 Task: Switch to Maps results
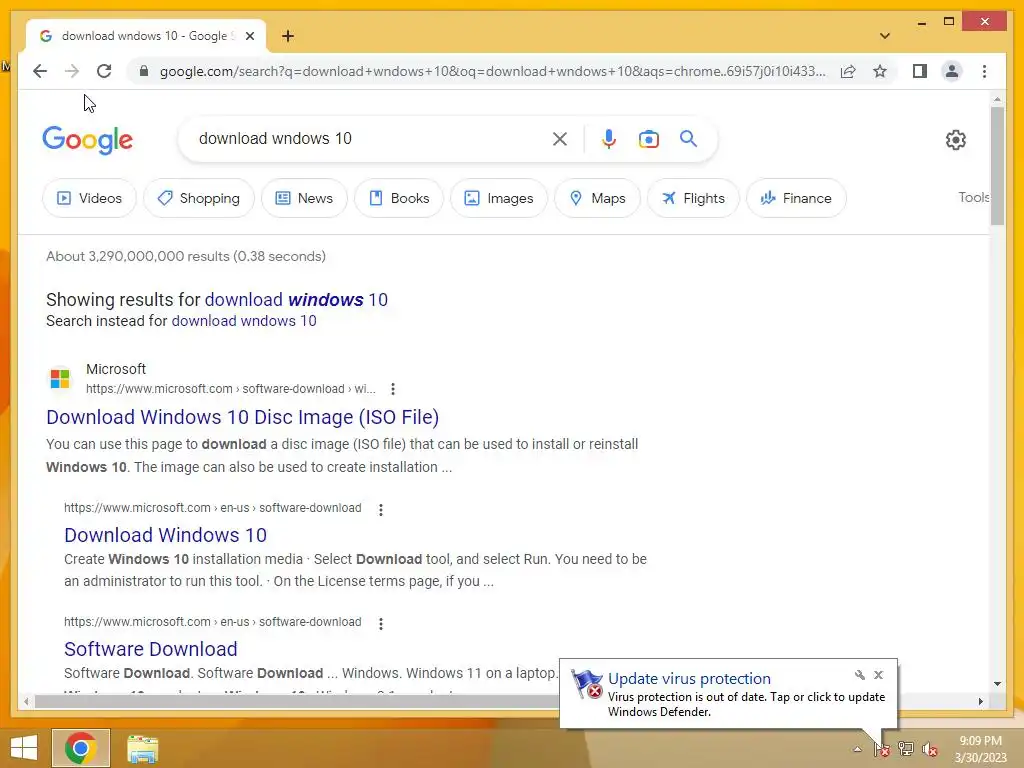coord(598,198)
